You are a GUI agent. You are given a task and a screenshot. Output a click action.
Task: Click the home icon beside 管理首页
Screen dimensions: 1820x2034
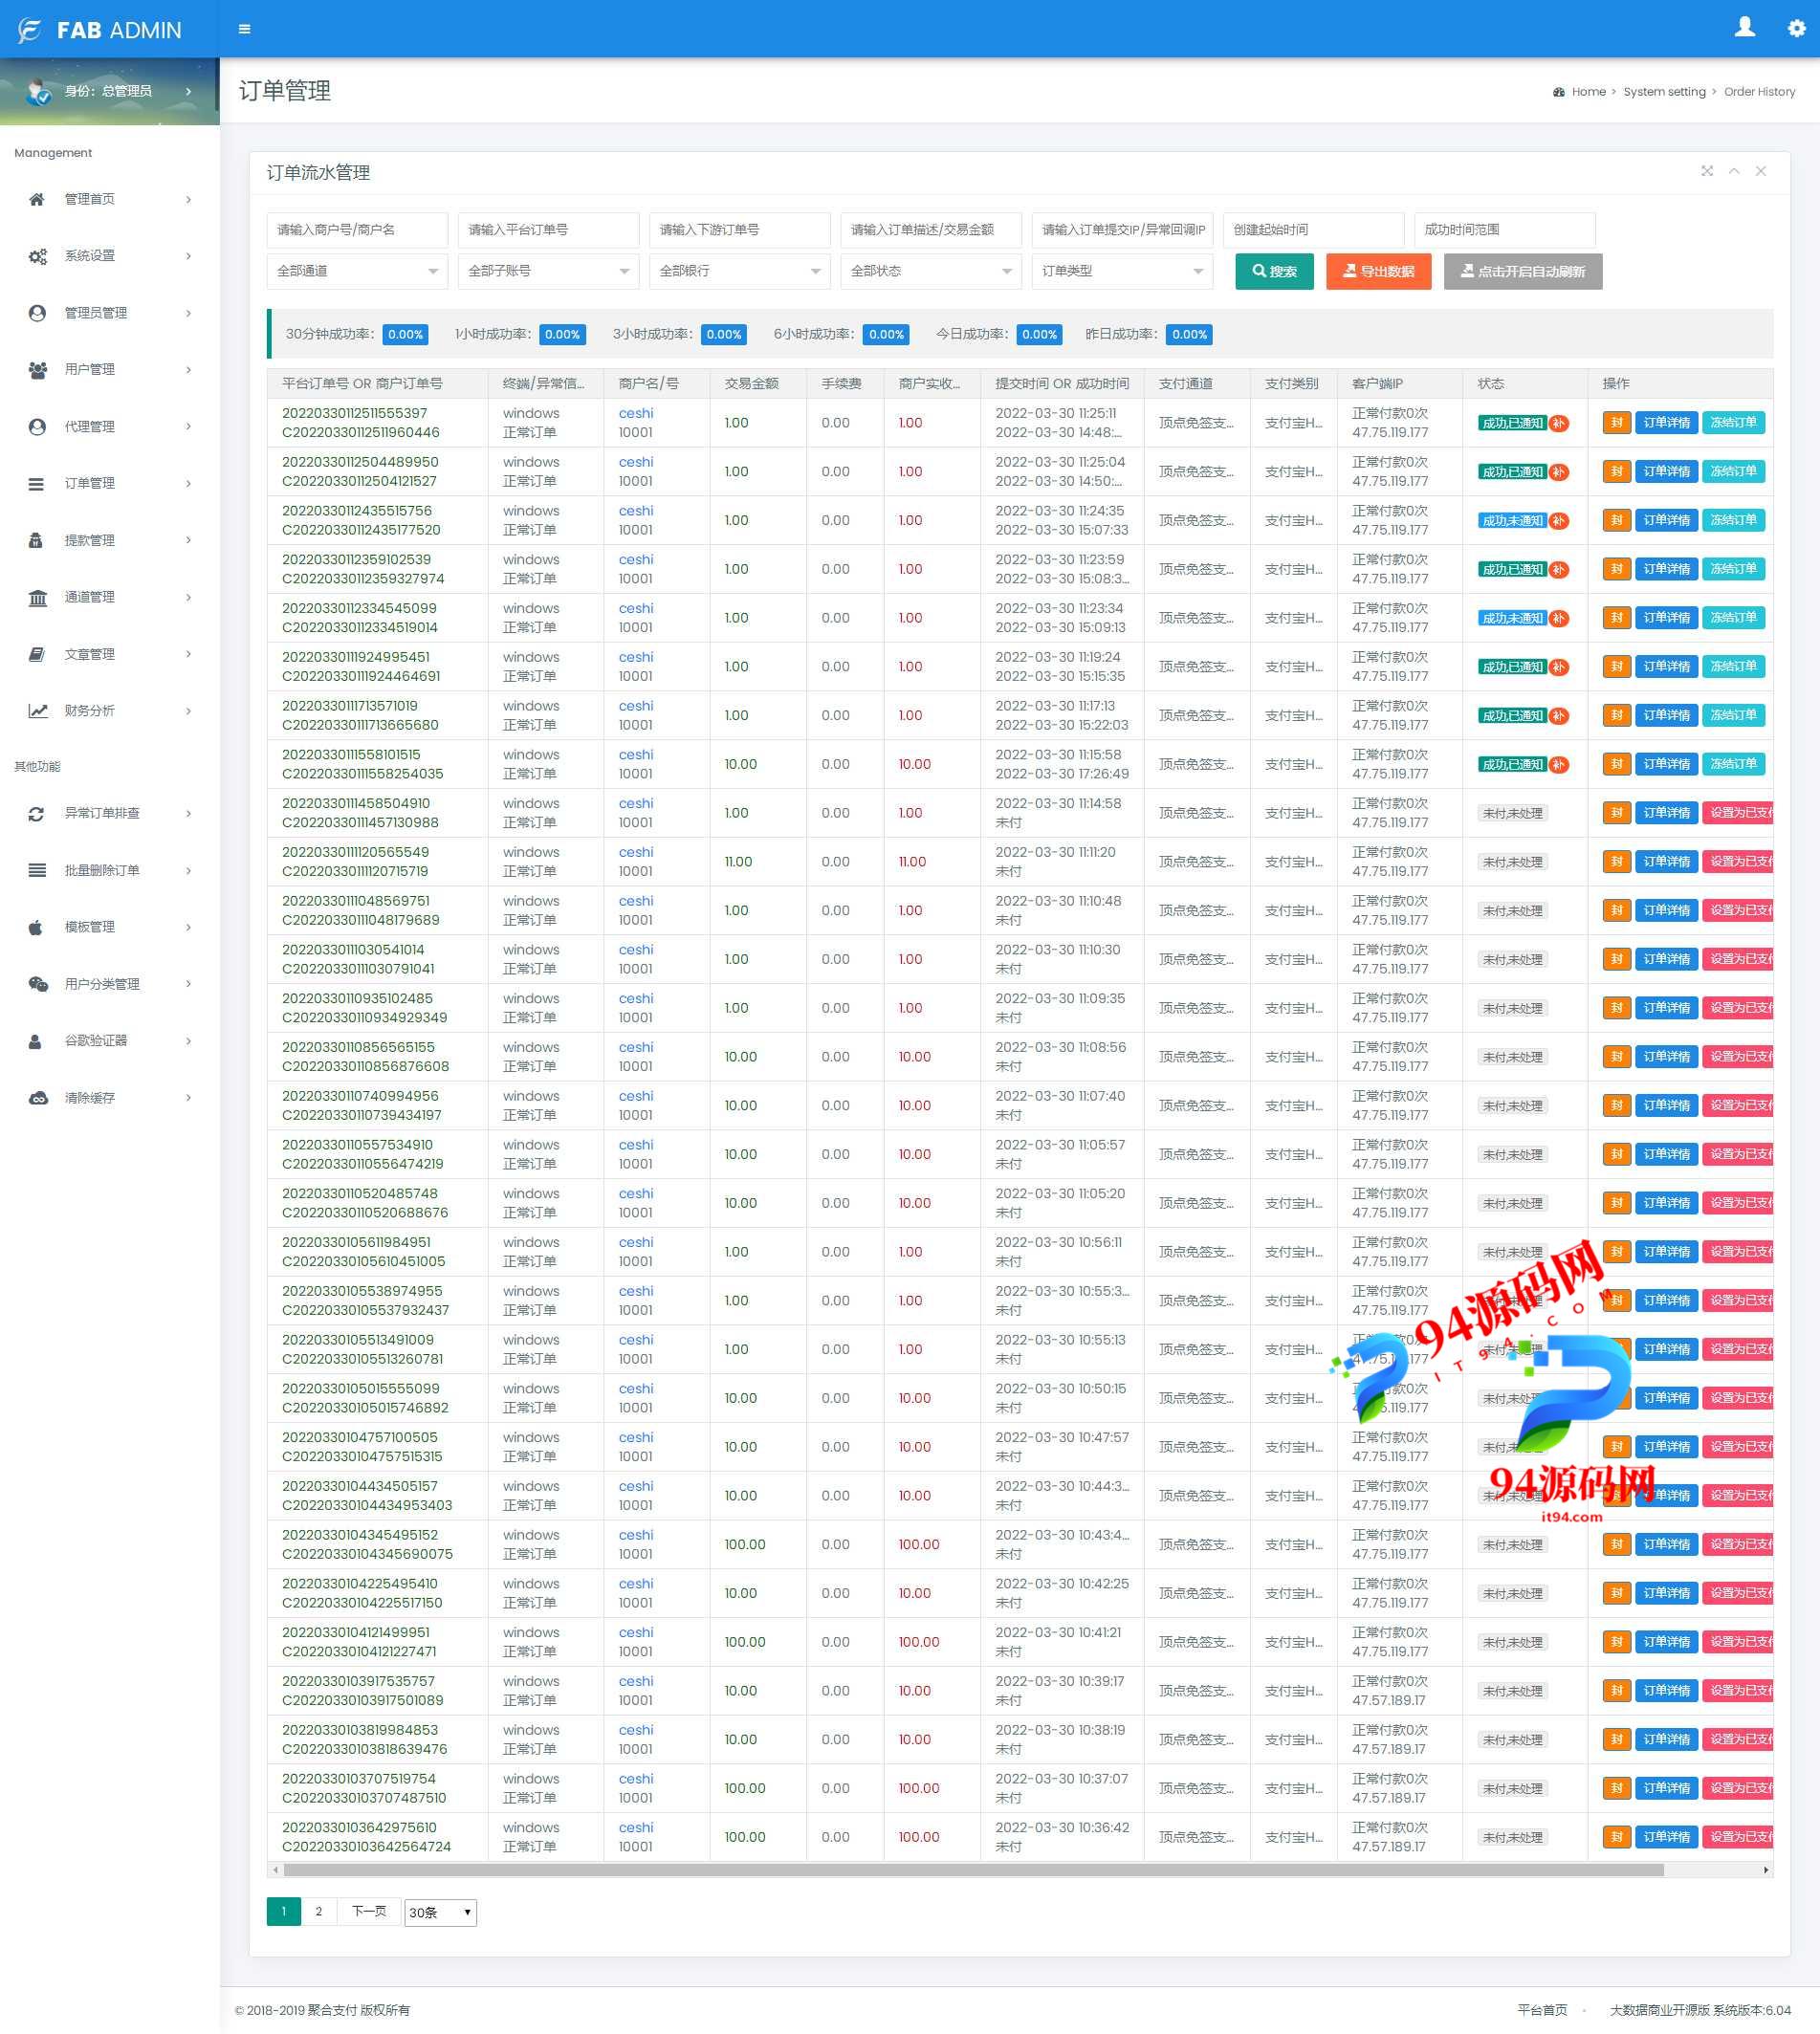37,199
